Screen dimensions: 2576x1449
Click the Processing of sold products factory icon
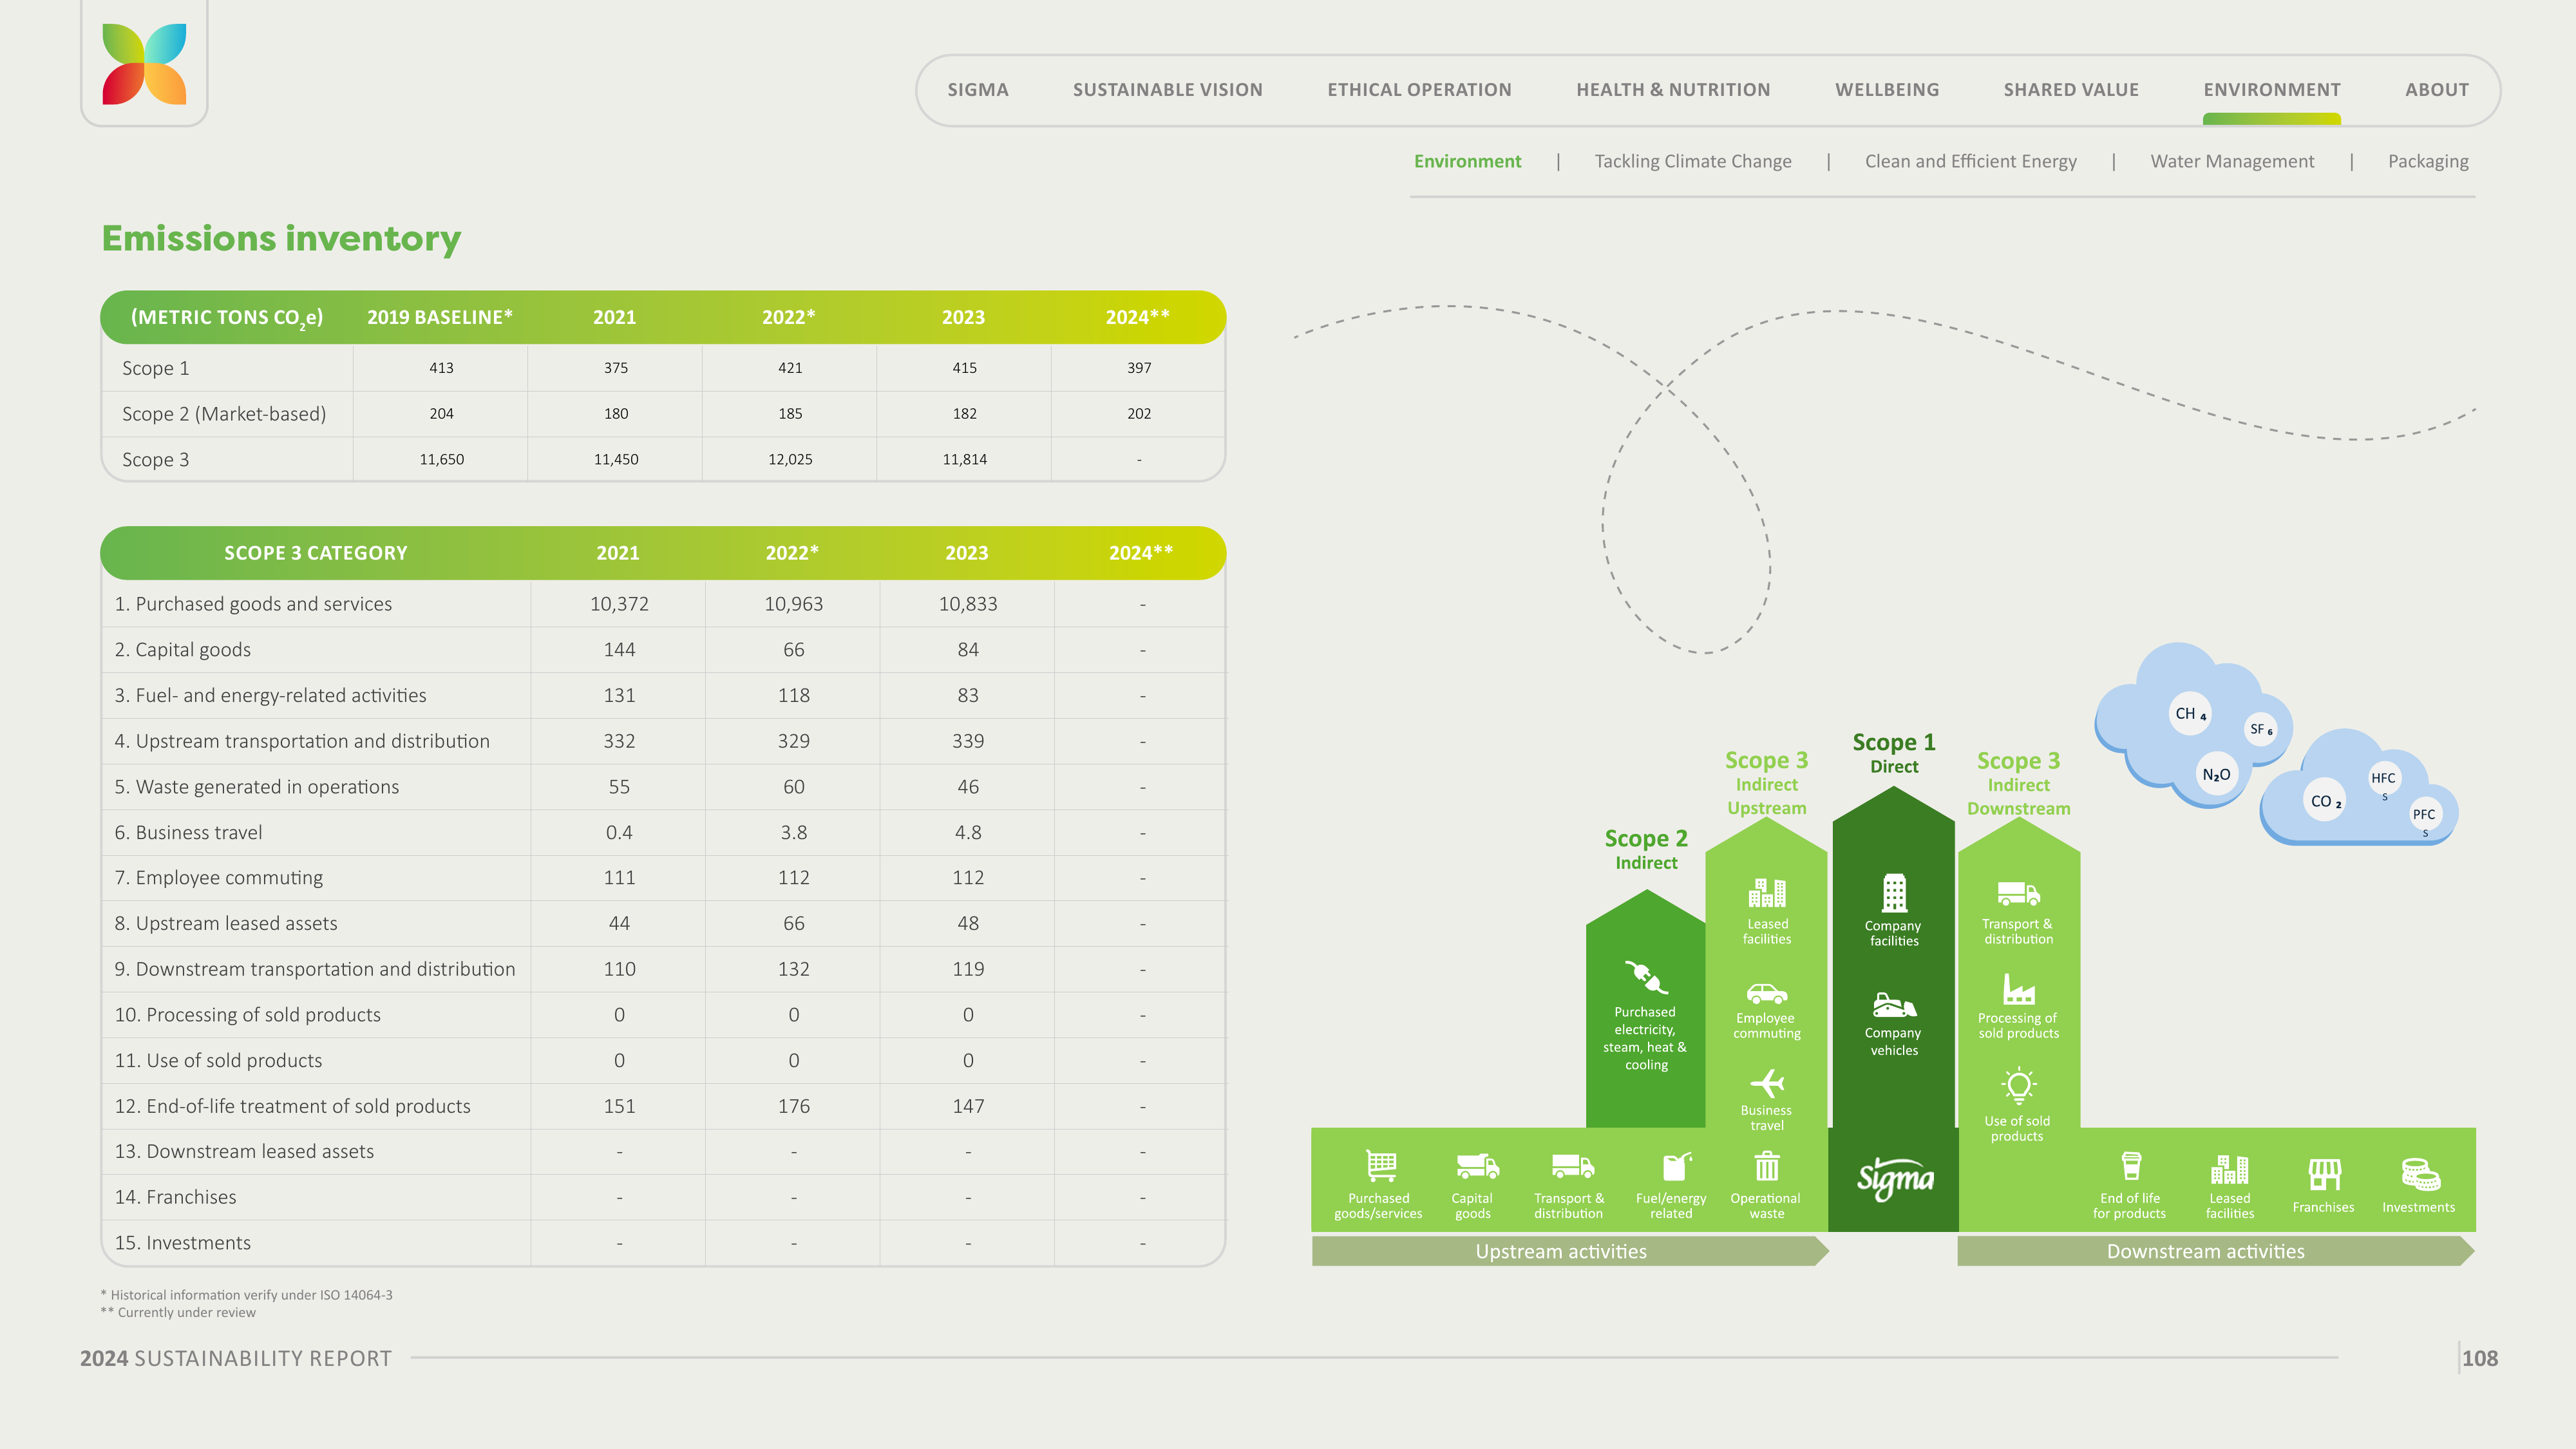point(2019,989)
